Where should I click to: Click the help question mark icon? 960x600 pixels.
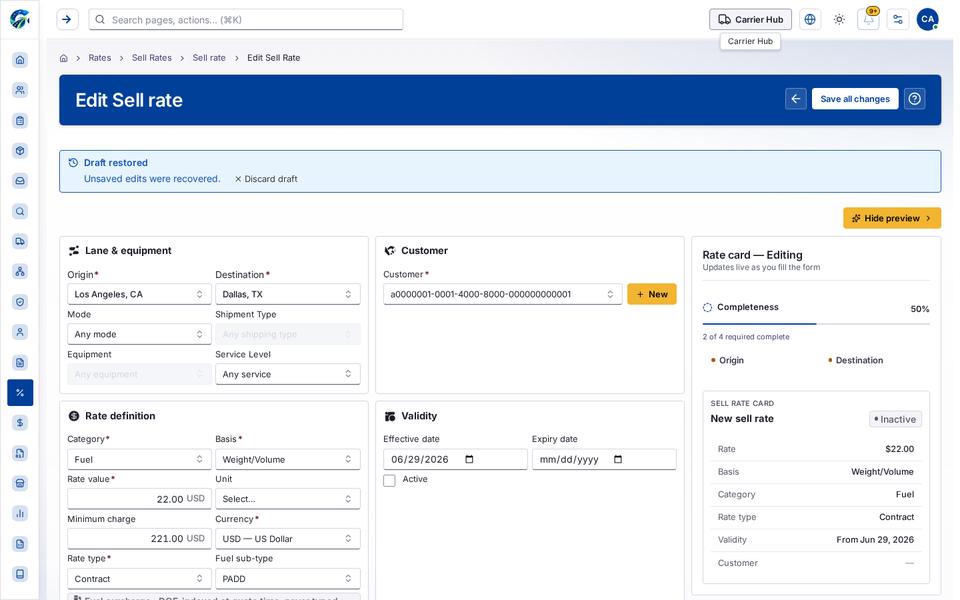pos(914,99)
